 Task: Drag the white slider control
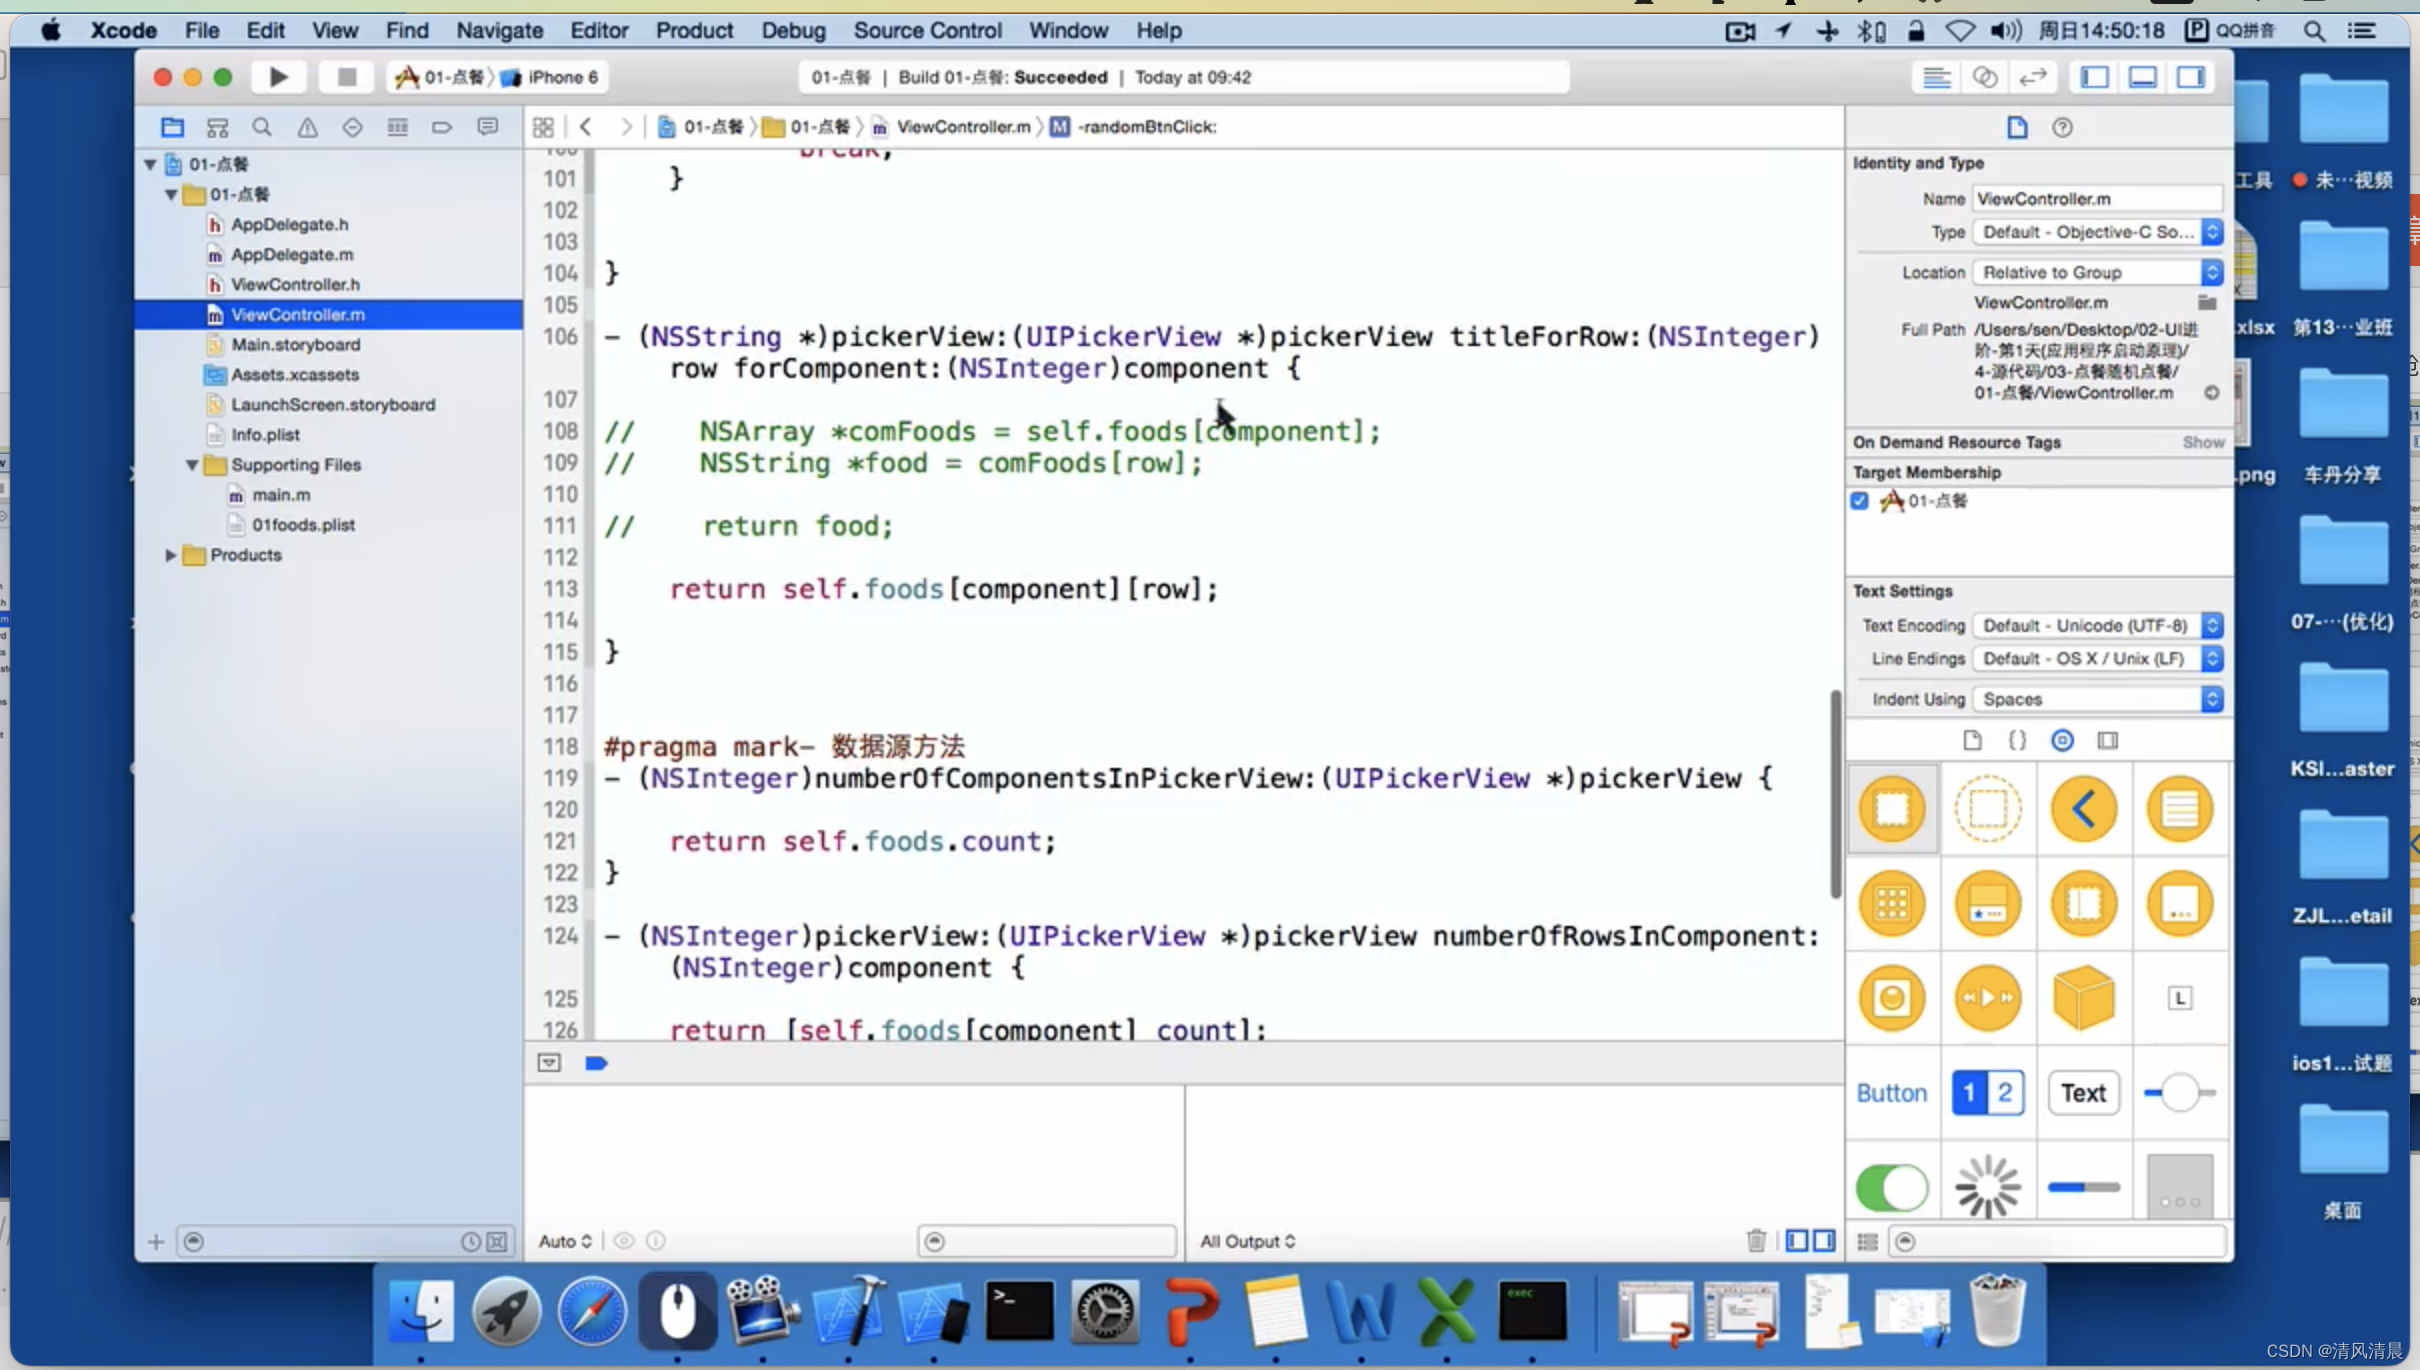tap(2179, 1092)
